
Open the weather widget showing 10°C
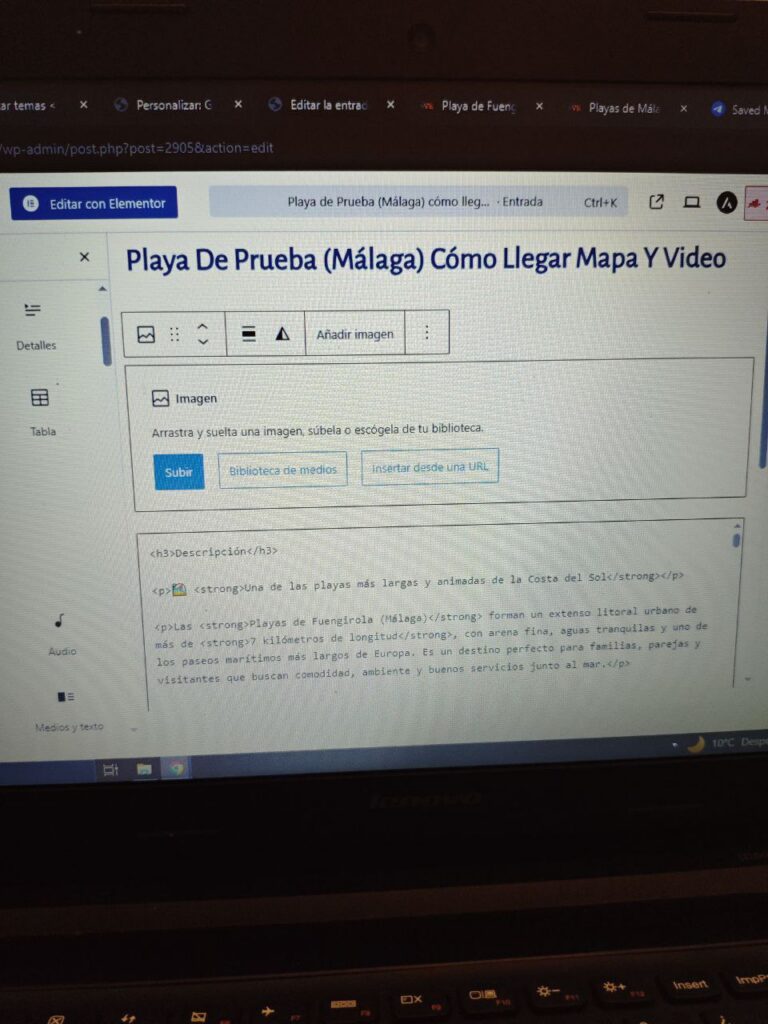click(x=727, y=743)
